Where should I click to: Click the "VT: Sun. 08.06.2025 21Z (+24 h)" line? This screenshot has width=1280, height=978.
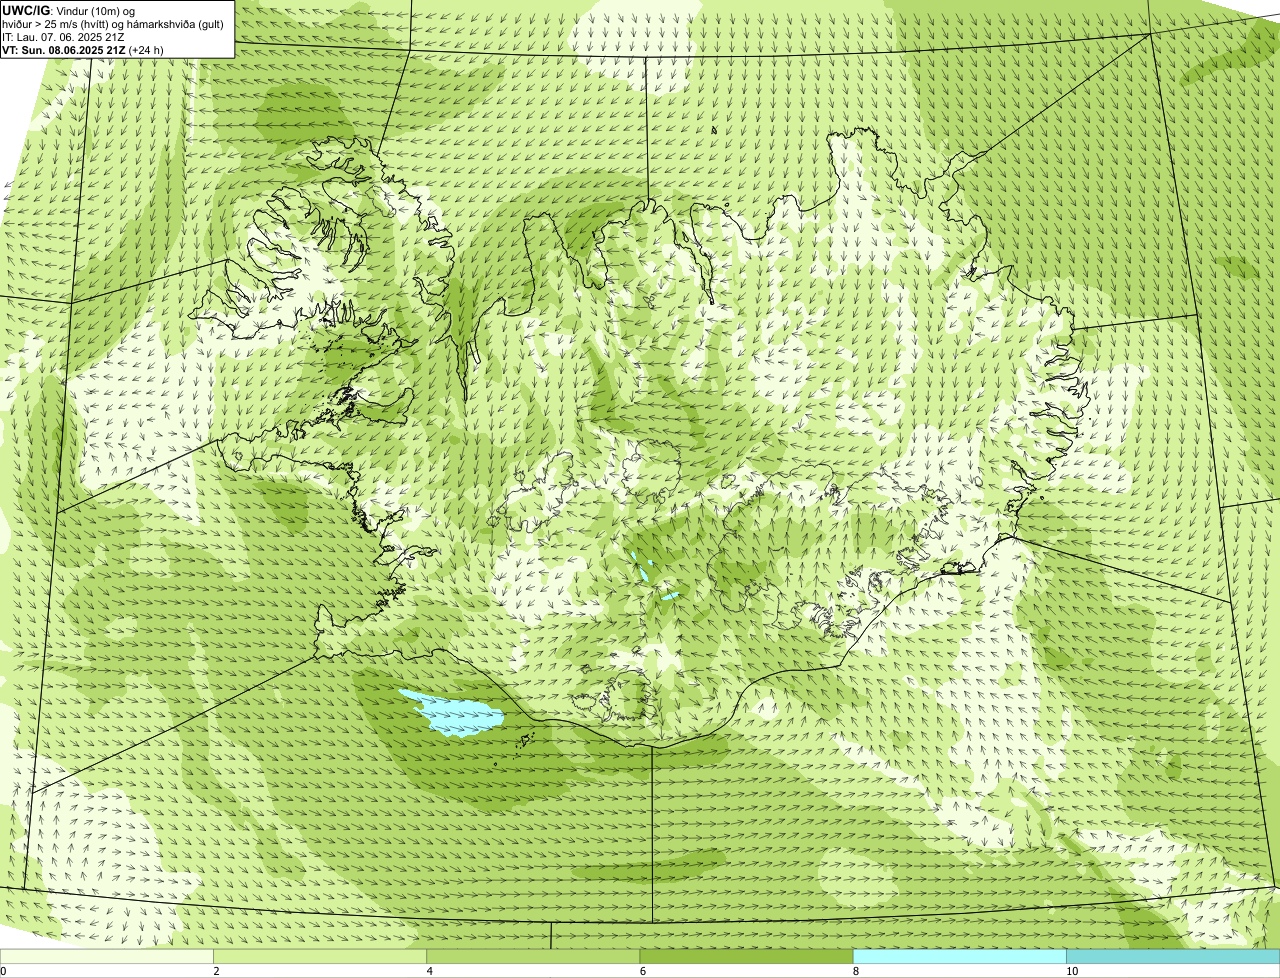point(83,49)
